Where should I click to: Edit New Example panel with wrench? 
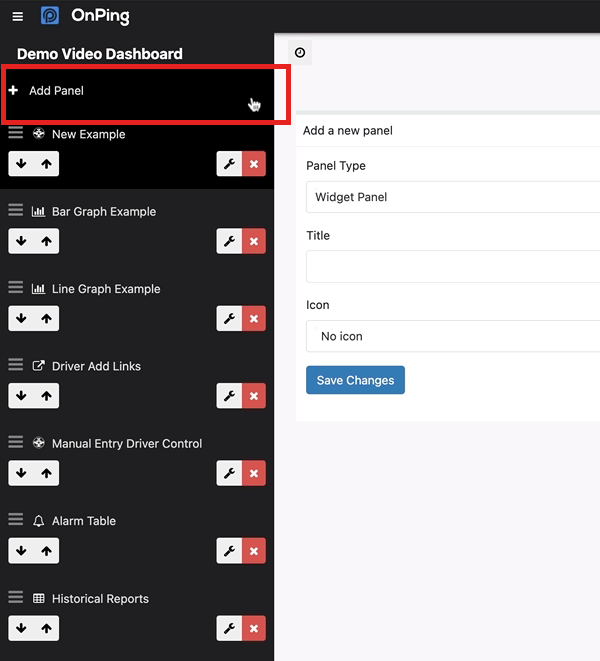[229, 164]
